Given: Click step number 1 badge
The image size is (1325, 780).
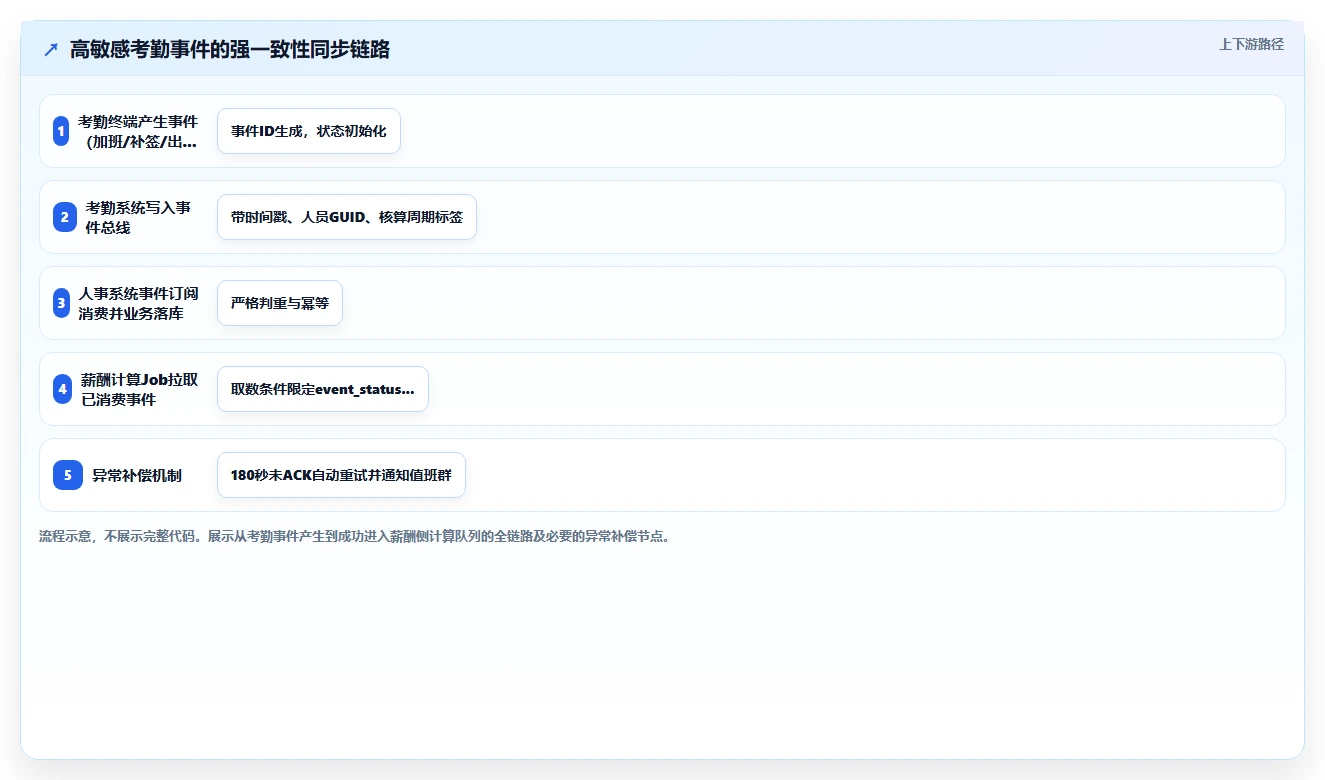Looking at the screenshot, I should pos(61,131).
